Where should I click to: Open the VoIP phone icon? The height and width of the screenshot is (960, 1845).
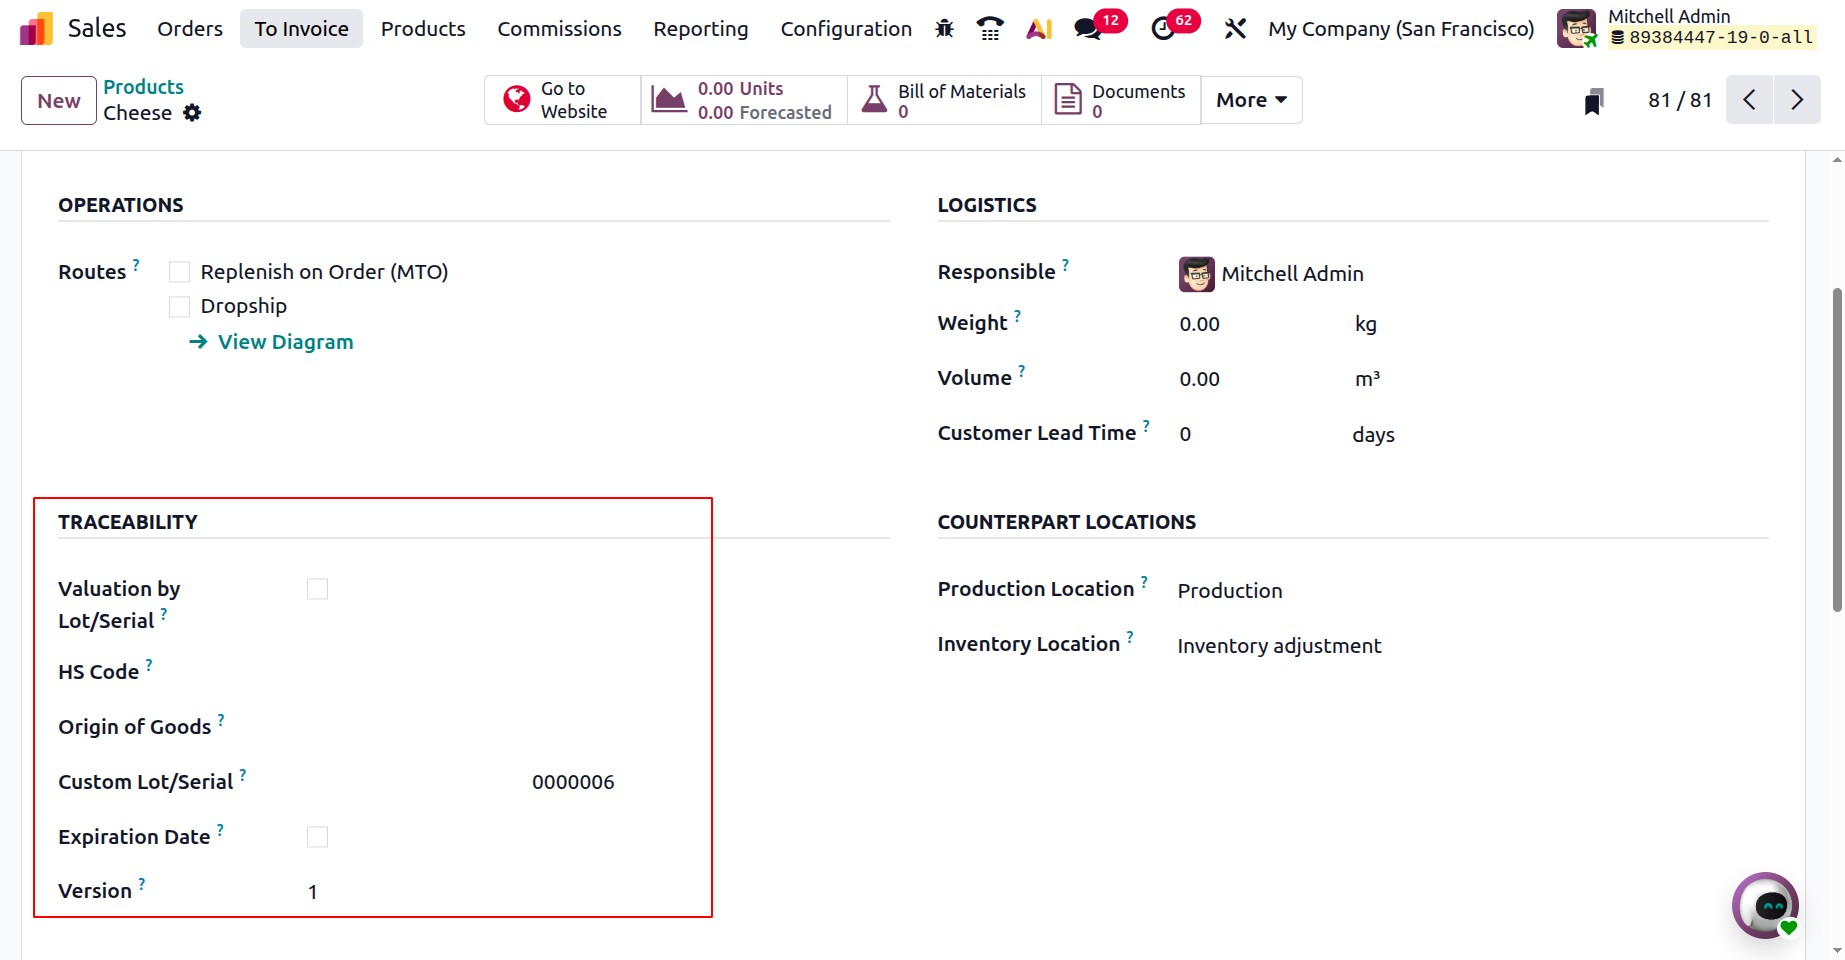click(x=990, y=29)
